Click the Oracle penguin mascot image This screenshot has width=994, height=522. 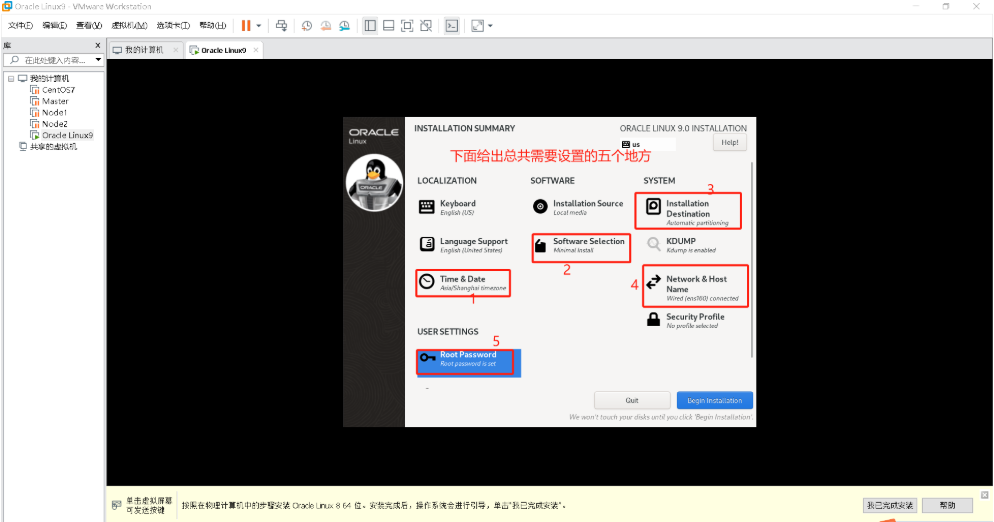pyautogui.click(x=374, y=183)
